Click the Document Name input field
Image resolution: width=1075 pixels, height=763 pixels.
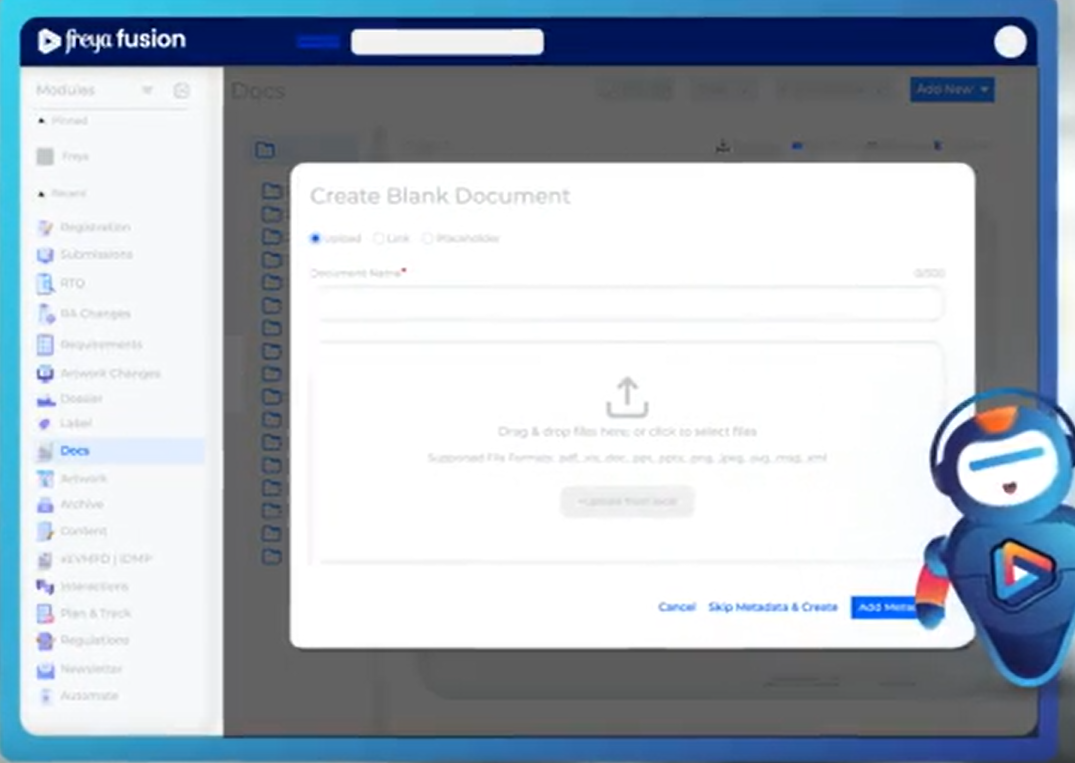click(x=629, y=304)
